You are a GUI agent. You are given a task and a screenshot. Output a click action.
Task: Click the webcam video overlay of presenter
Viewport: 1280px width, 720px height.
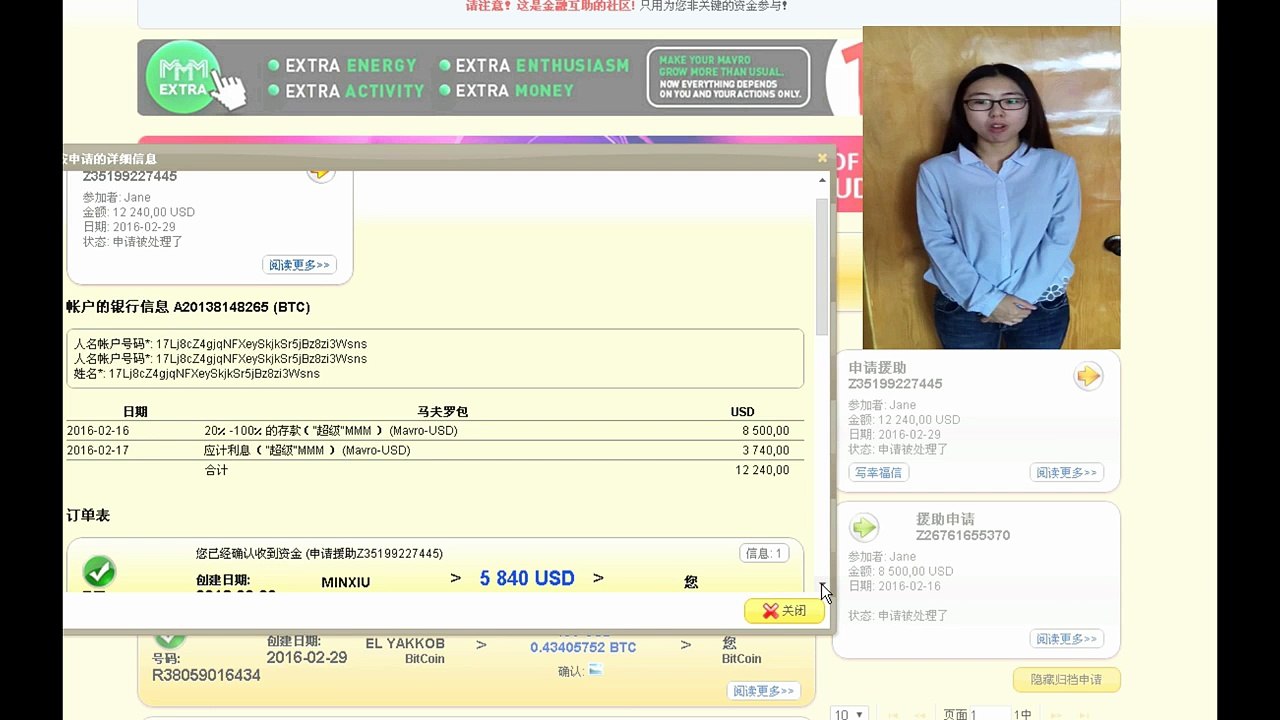click(991, 187)
